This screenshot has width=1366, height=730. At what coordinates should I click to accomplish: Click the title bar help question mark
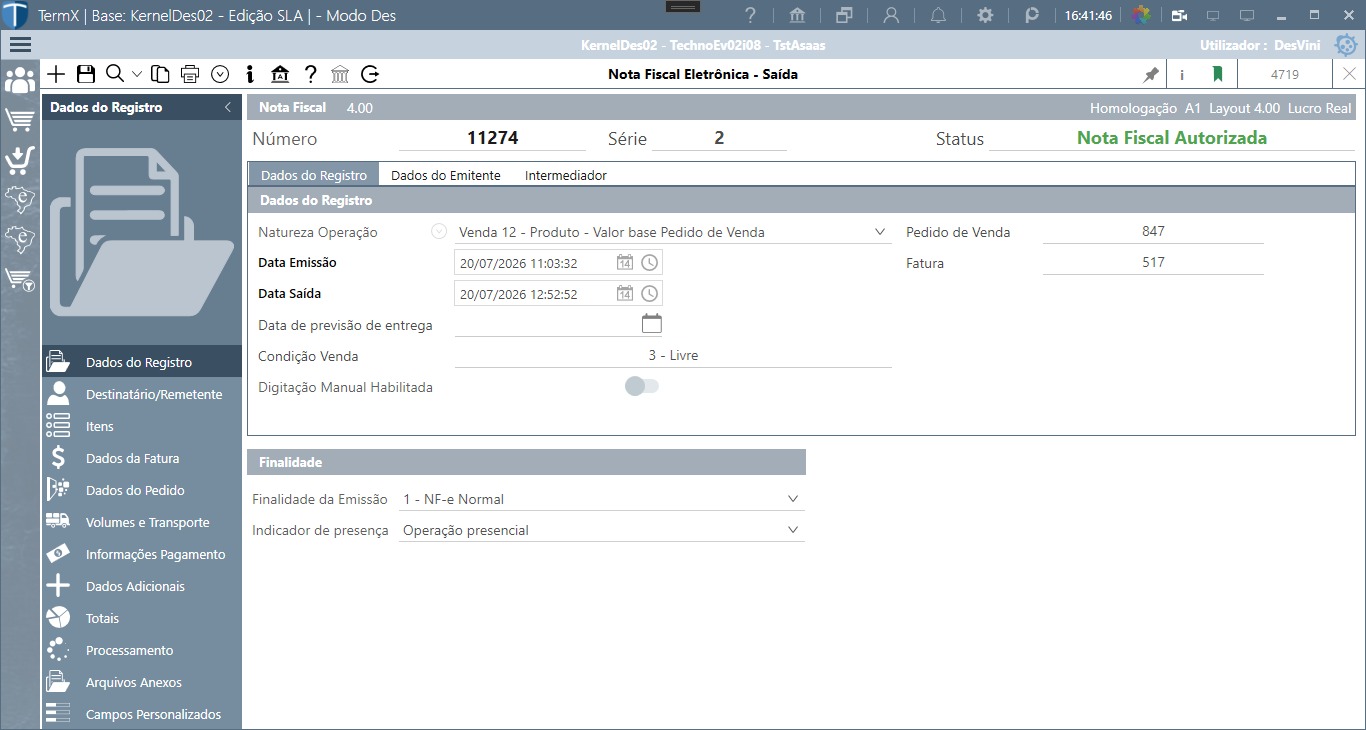pos(750,16)
